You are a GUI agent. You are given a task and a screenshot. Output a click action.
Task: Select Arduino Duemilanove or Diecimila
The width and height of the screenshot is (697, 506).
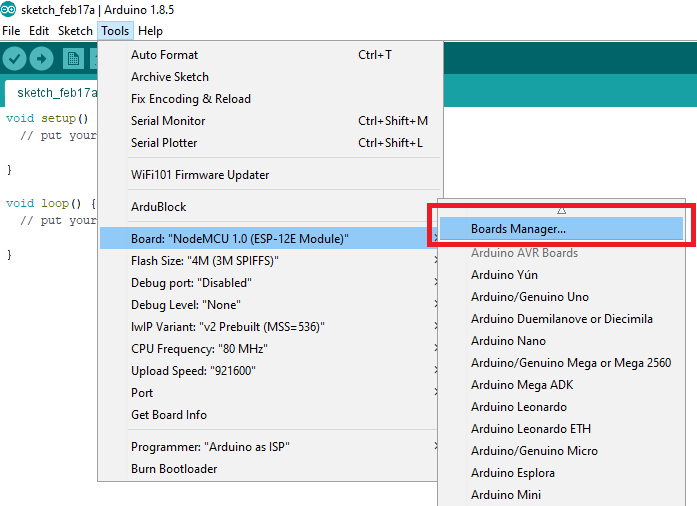[x=561, y=319]
